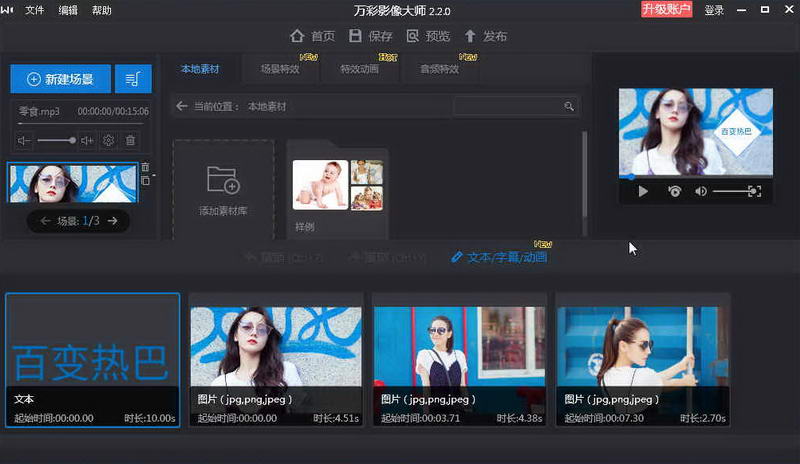Open the 文件 menu
Screen dimensions: 800x464
tap(35, 10)
